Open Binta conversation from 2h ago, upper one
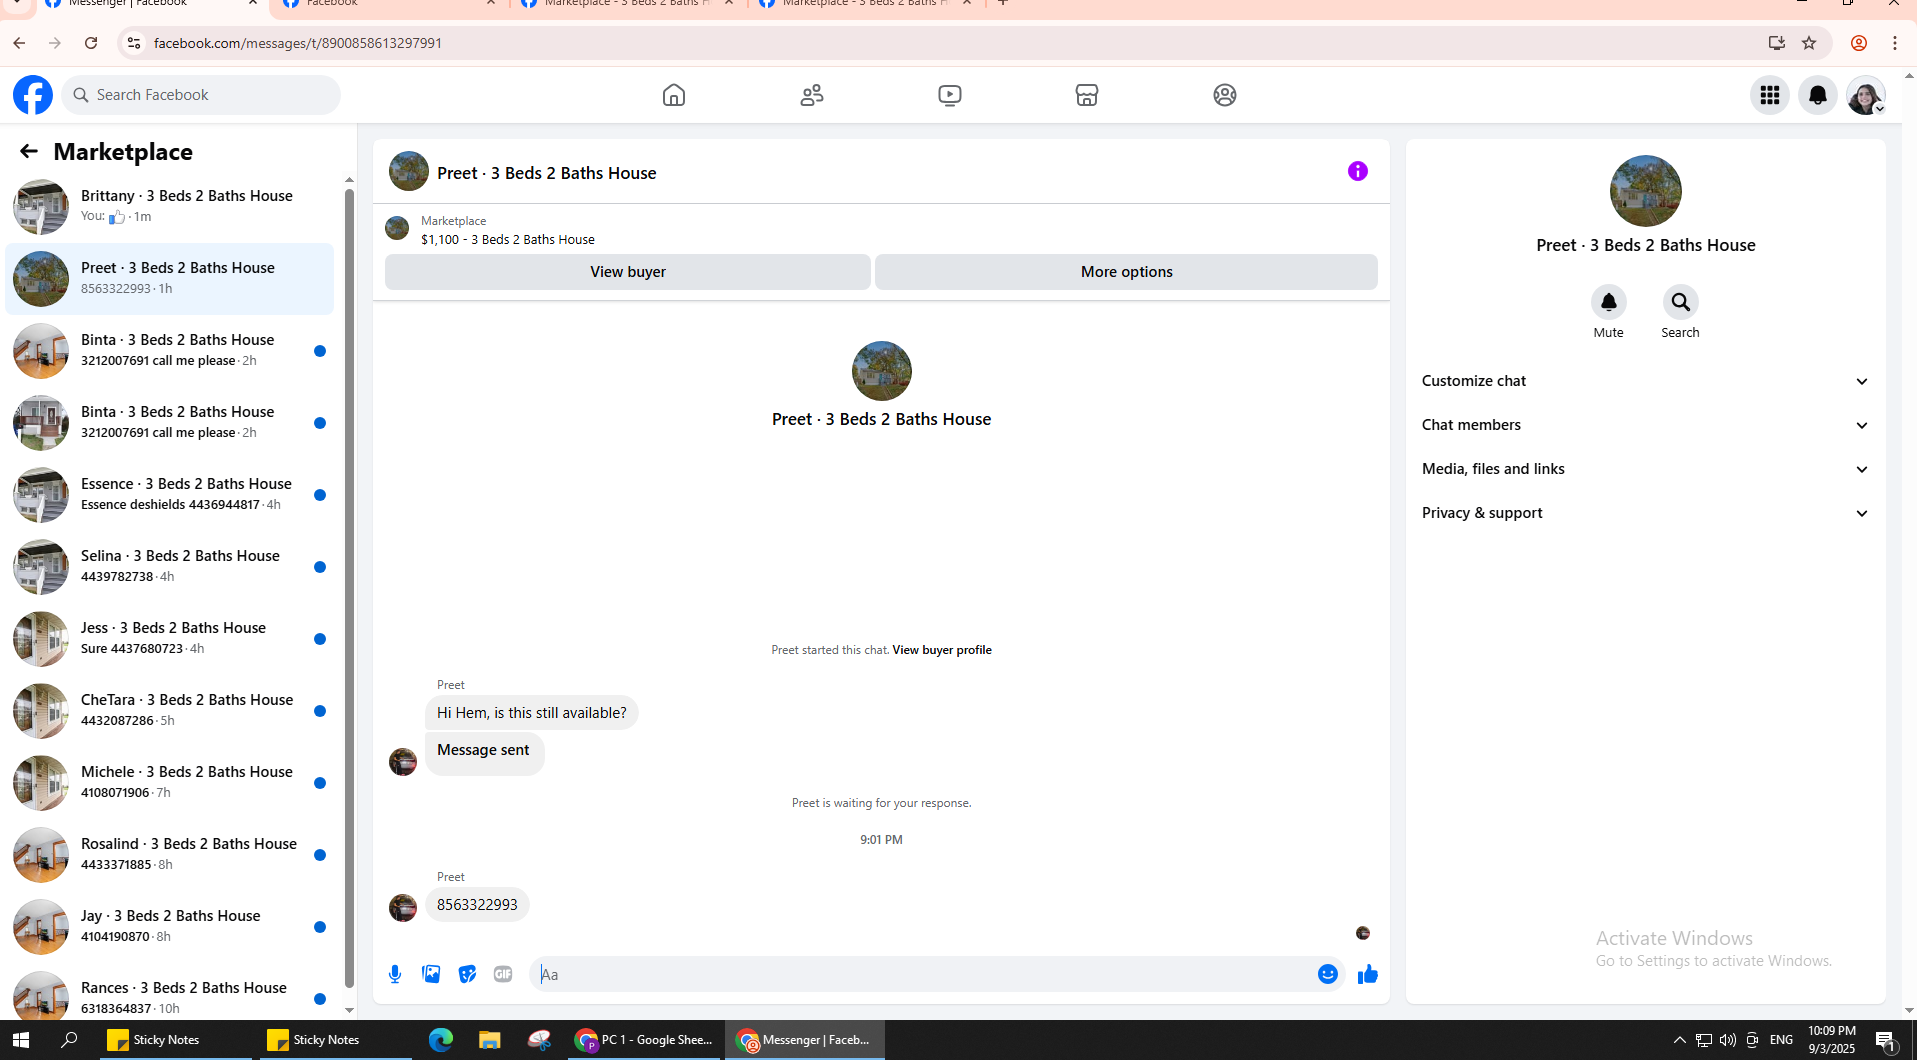Image resolution: width=1917 pixels, height=1060 pixels. [170, 350]
